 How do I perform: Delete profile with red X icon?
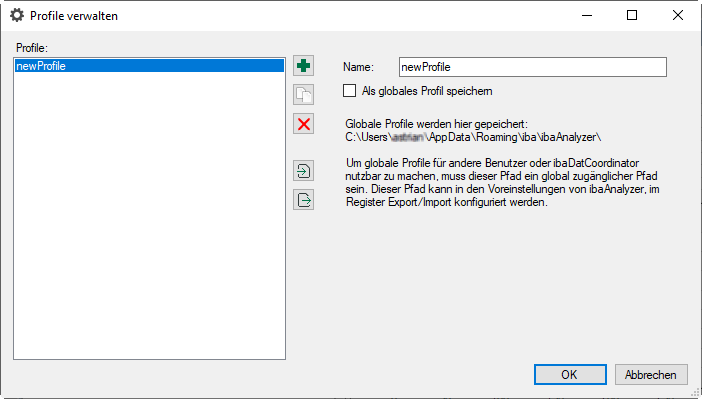304,124
